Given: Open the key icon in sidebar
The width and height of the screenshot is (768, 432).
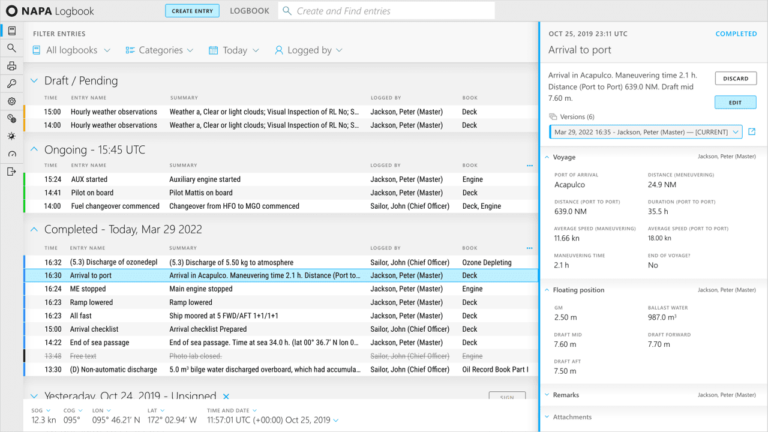Looking at the screenshot, I should (x=11, y=84).
